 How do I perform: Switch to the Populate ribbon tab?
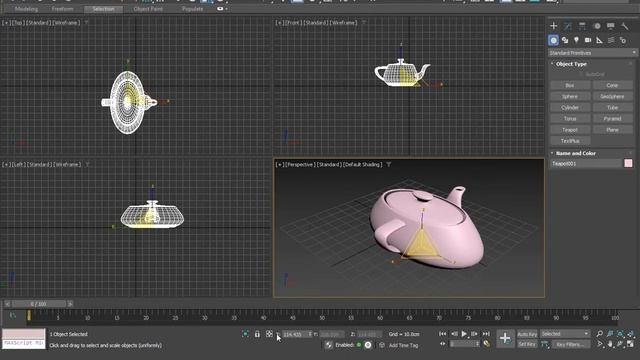point(193,9)
